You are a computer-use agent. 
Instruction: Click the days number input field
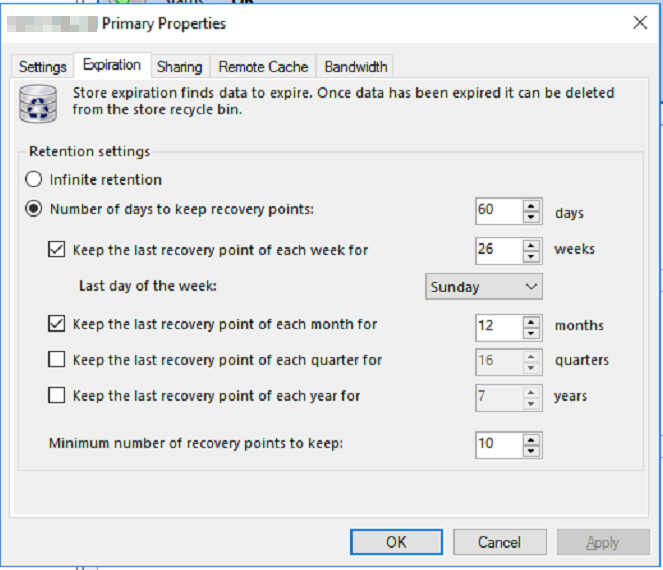click(x=499, y=210)
